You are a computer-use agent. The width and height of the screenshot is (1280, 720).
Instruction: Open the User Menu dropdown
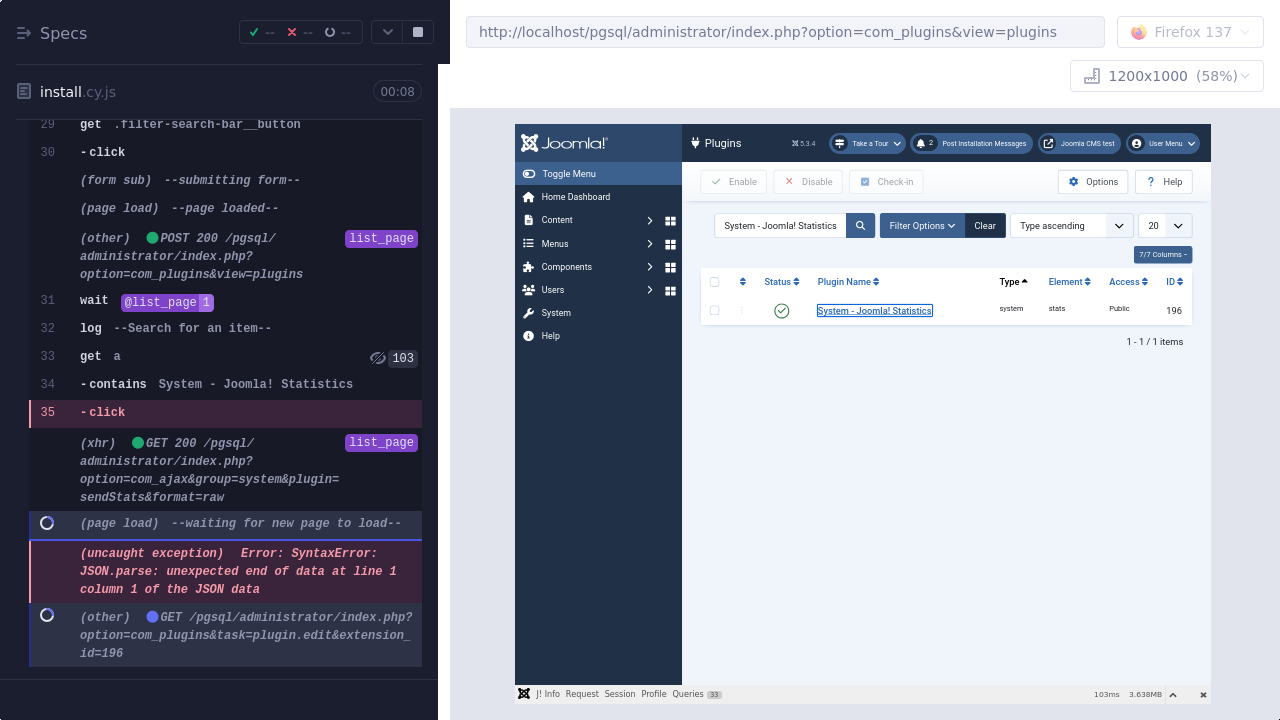click(1163, 143)
